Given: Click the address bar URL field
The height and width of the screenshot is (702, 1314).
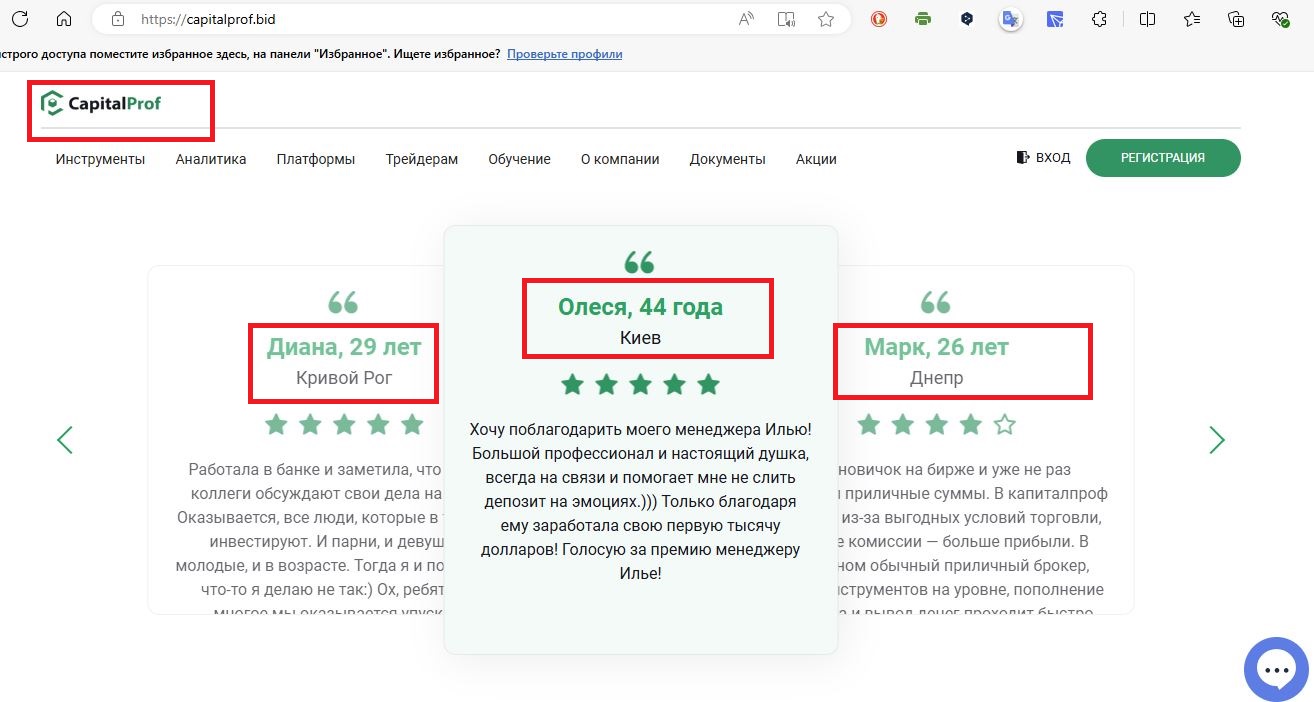Looking at the screenshot, I should point(400,19).
